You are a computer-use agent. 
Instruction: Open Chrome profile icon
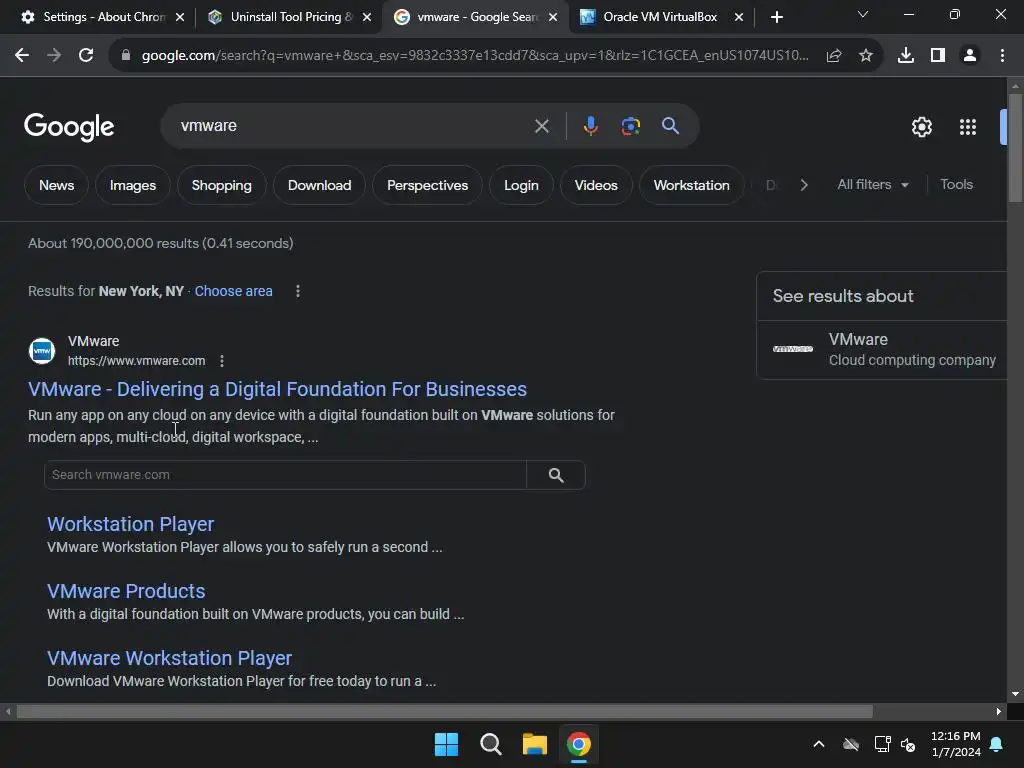[x=970, y=56]
